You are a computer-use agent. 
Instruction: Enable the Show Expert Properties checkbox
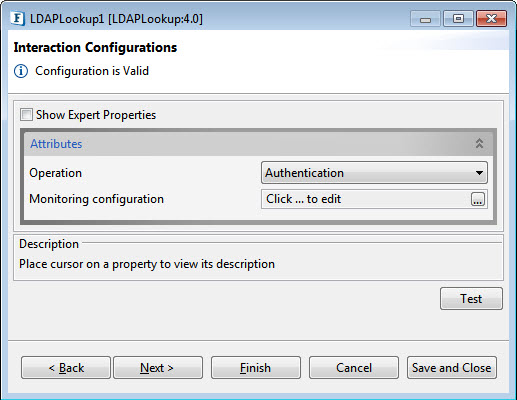pos(26,115)
